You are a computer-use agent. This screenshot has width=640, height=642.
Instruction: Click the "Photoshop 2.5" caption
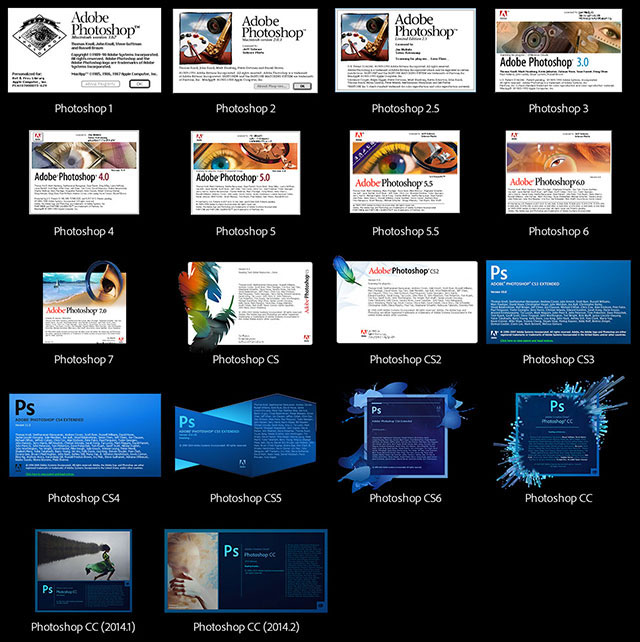pos(405,109)
